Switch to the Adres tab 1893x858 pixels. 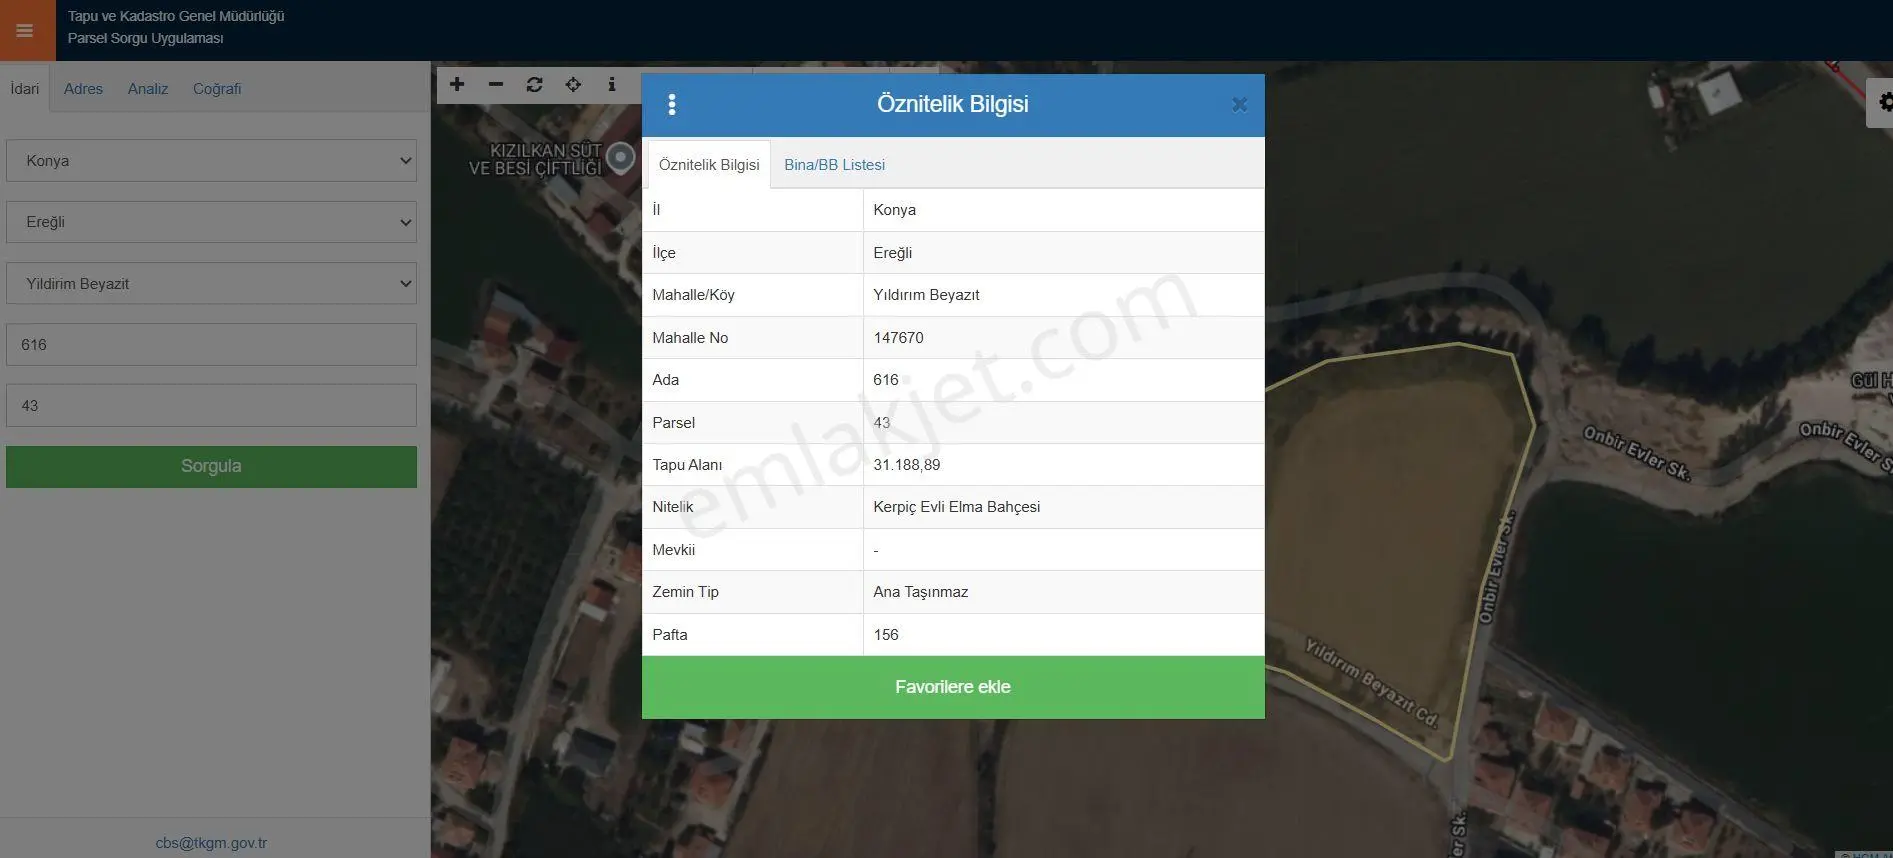[83, 88]
